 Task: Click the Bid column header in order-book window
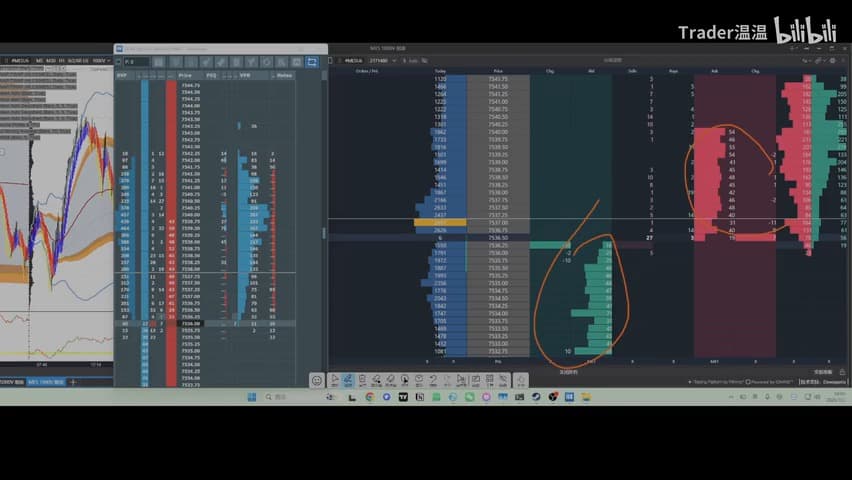click(591, 71)
